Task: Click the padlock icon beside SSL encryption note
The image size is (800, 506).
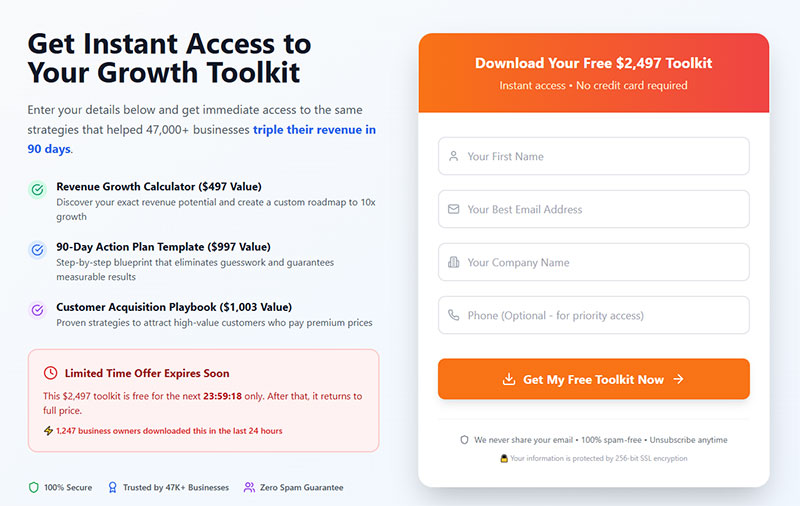Action: click(504, 458)
